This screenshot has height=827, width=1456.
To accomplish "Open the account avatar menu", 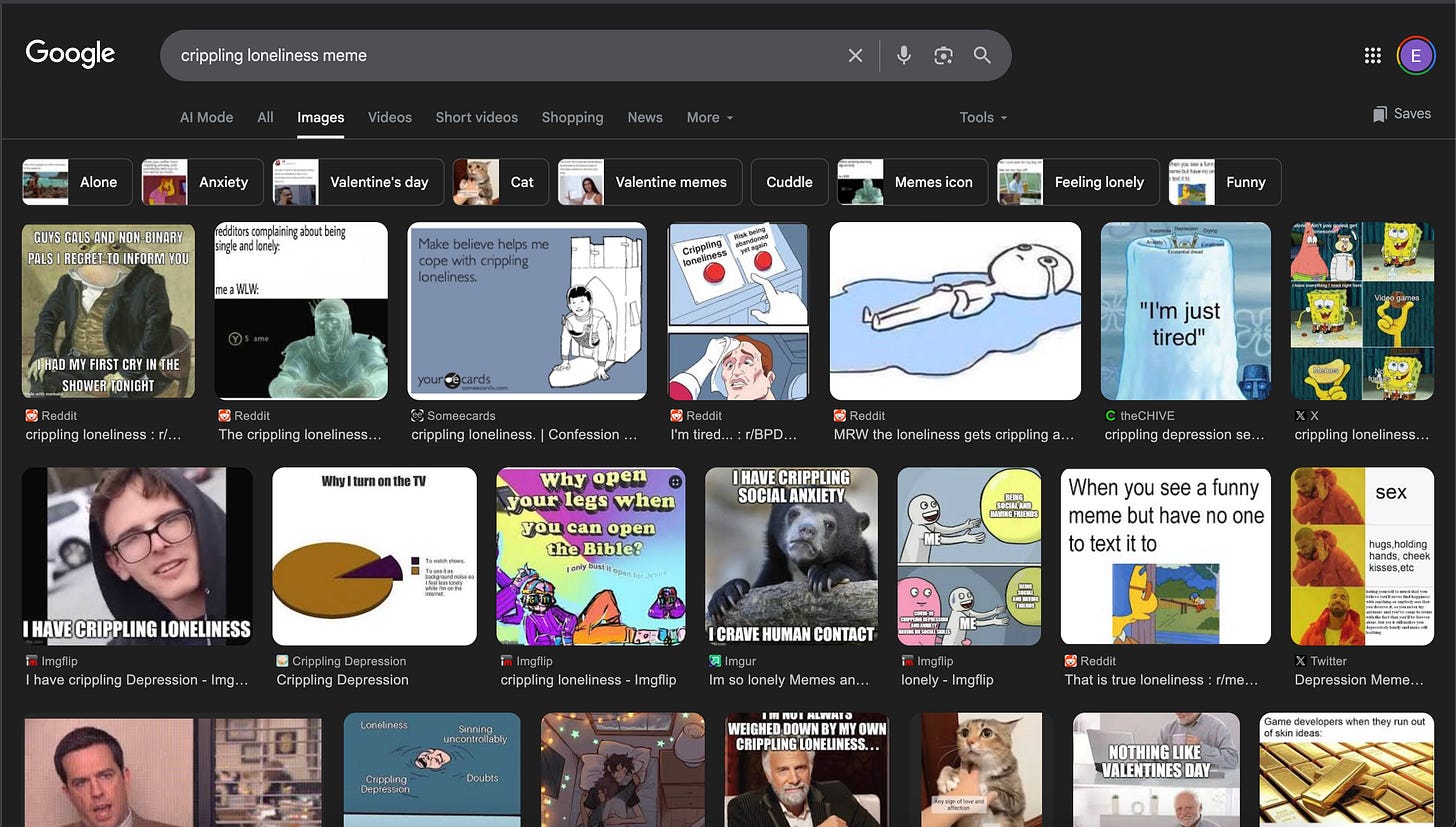I will (1416, 56).
